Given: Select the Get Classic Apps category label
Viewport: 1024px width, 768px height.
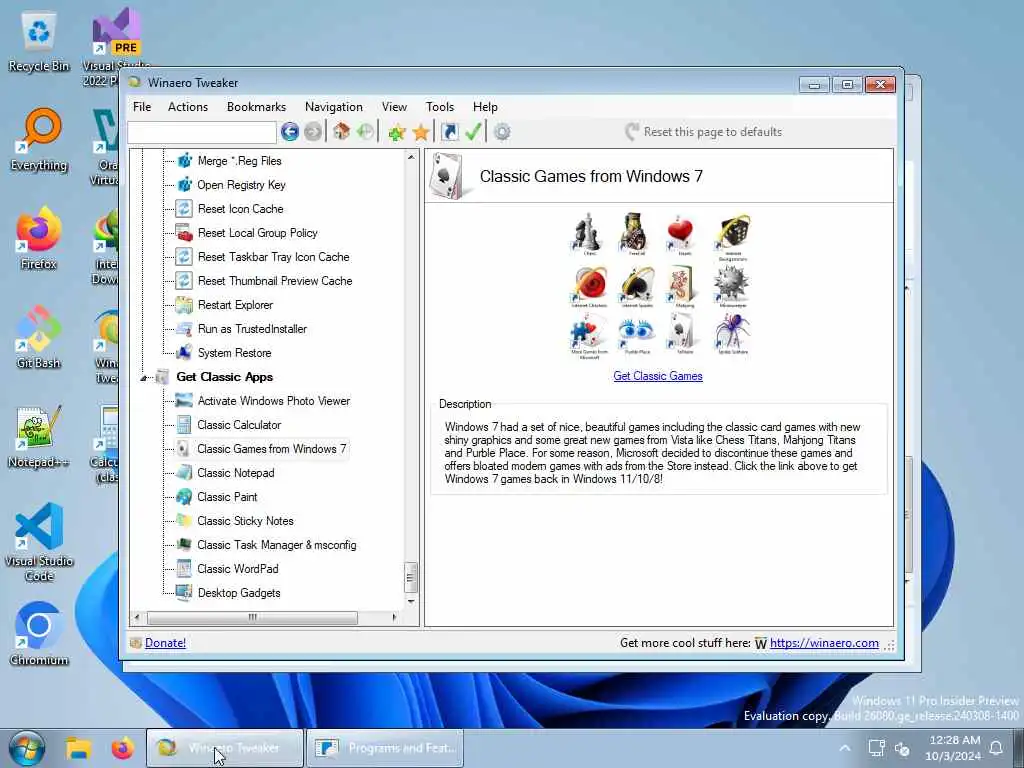Looking at the screenshot, I should tap(225, 377).
